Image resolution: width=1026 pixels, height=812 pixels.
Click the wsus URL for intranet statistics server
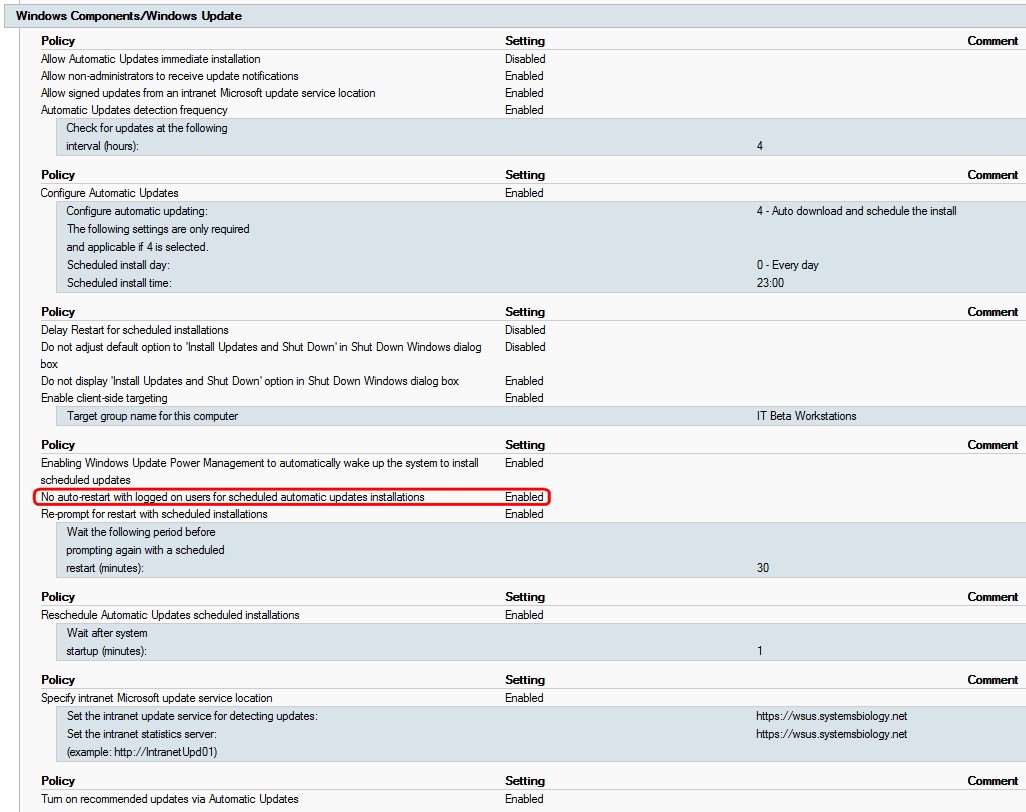coord(832,734)
